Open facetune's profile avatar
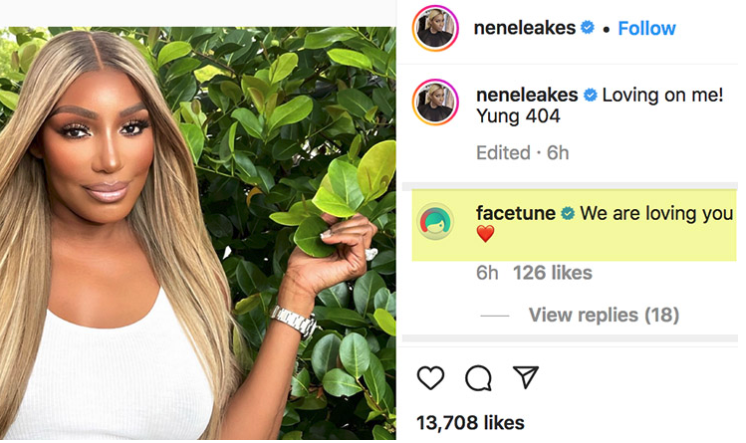This screenshot has height=443, width=746. [x=435, y=222]
